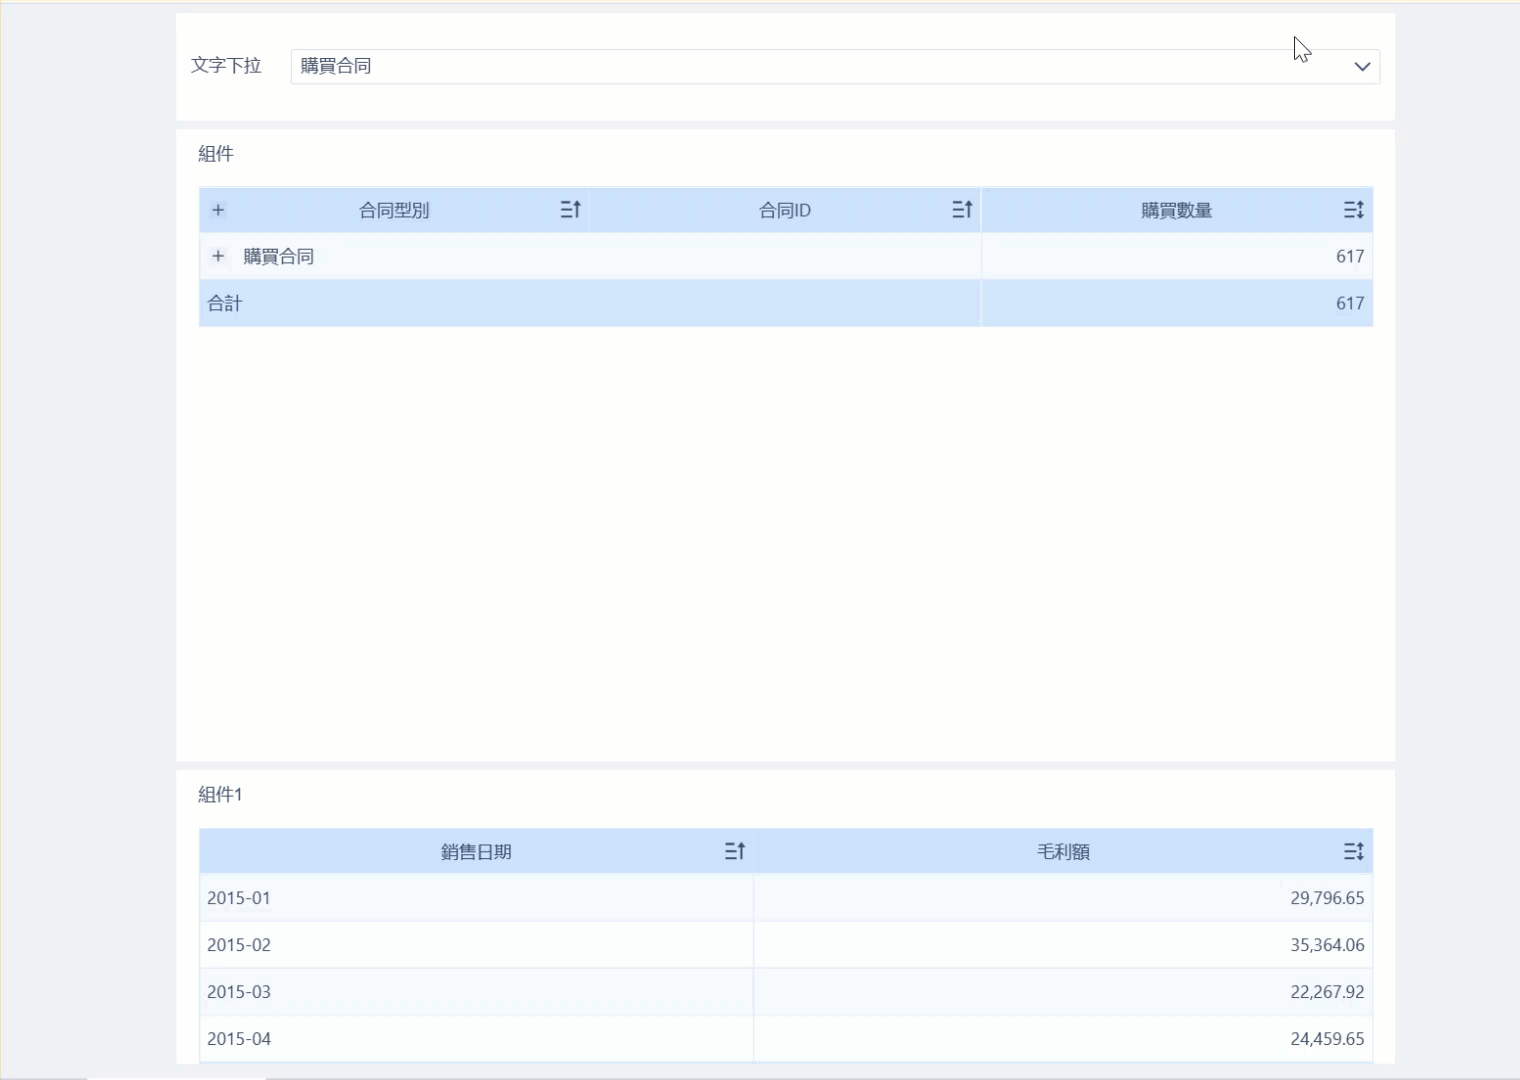The width and height of the screenshot is (1520, 1080).
Task: Toggle sort icon on 購買數量 column
Action: 1353,210
